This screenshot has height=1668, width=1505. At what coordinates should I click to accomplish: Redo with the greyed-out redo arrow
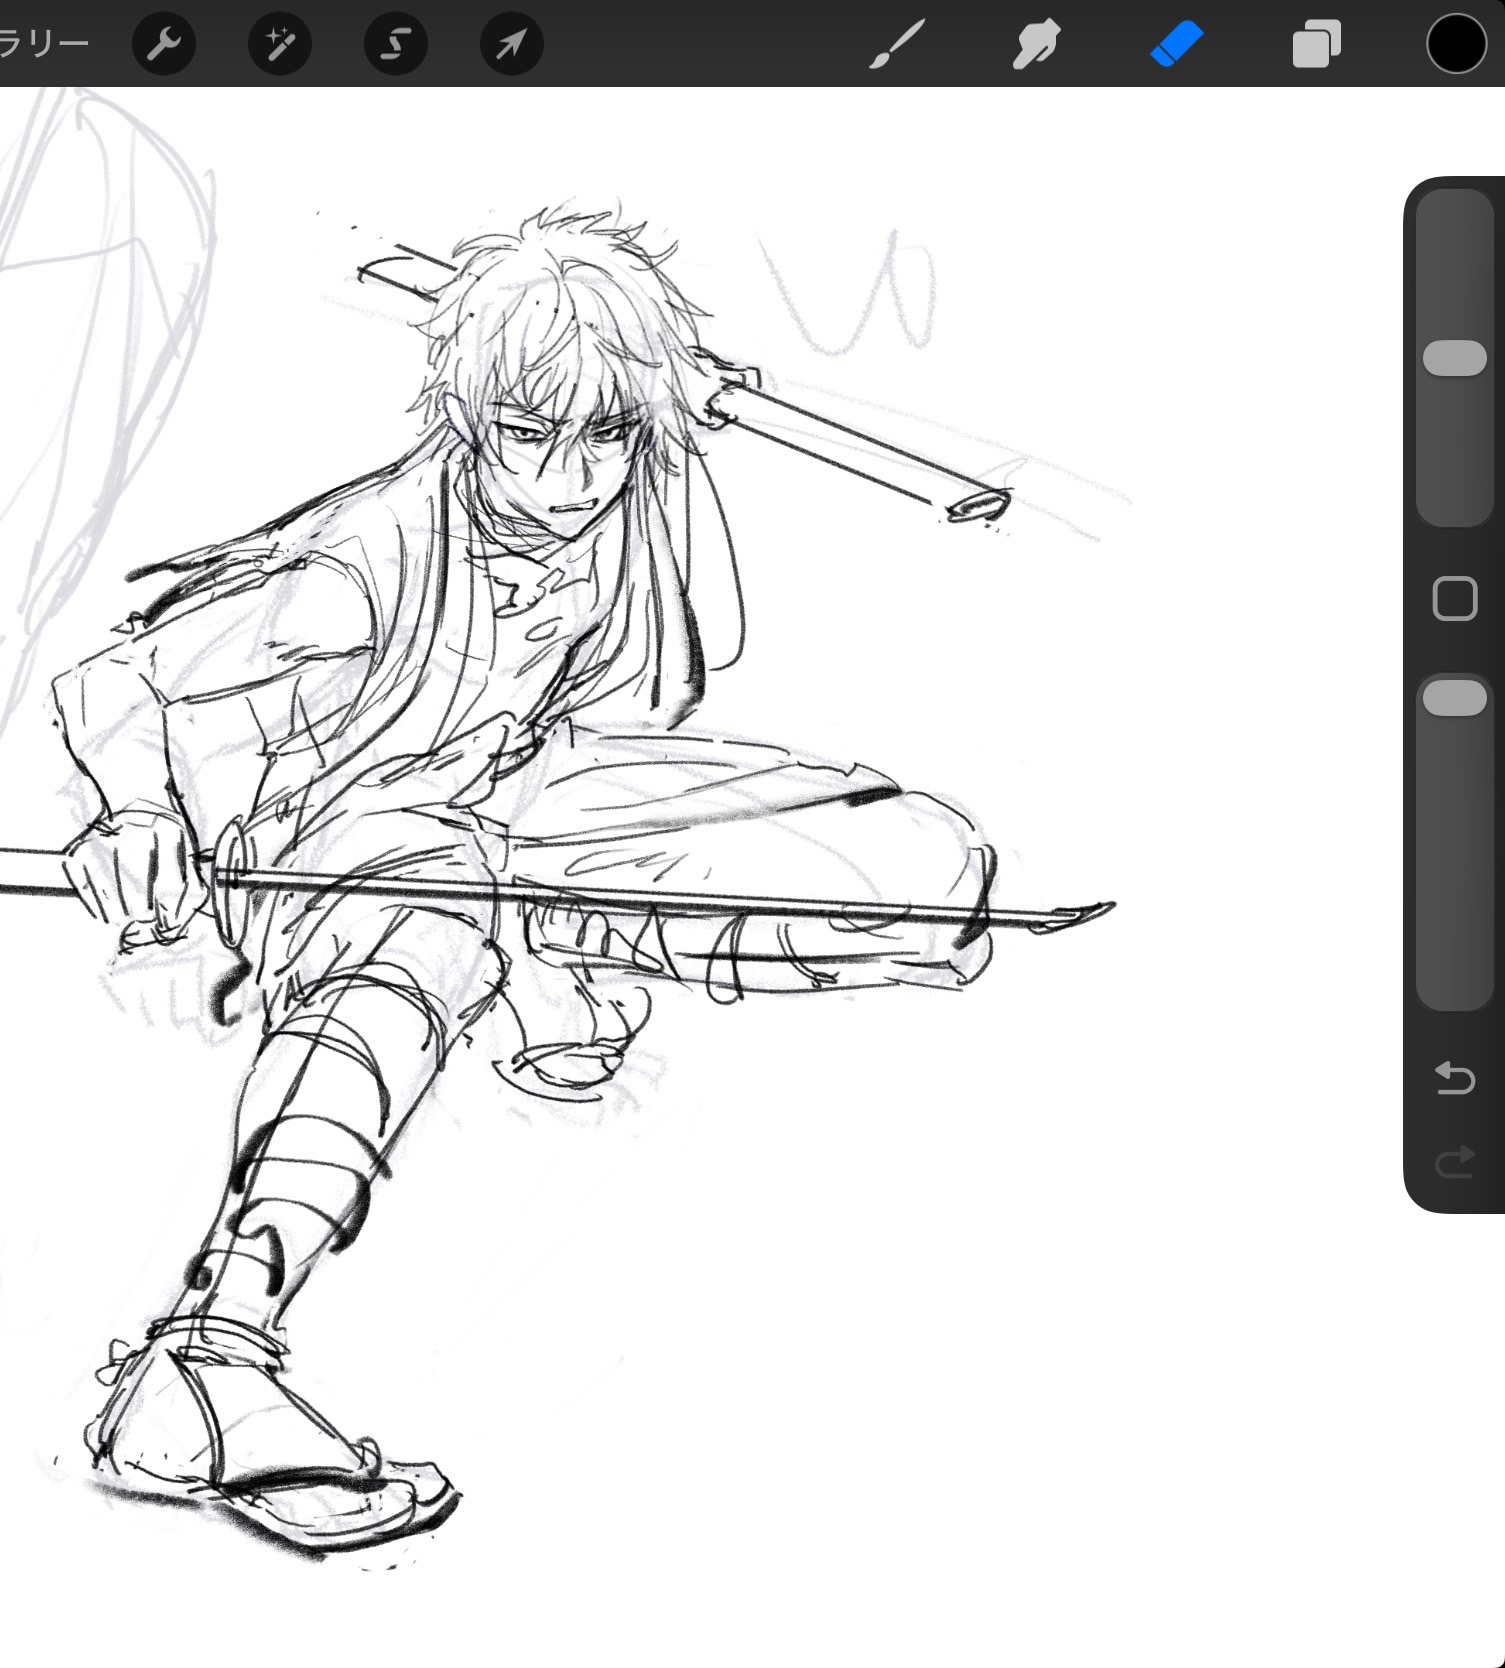pyautogui.click(x=1454, y=1162)
